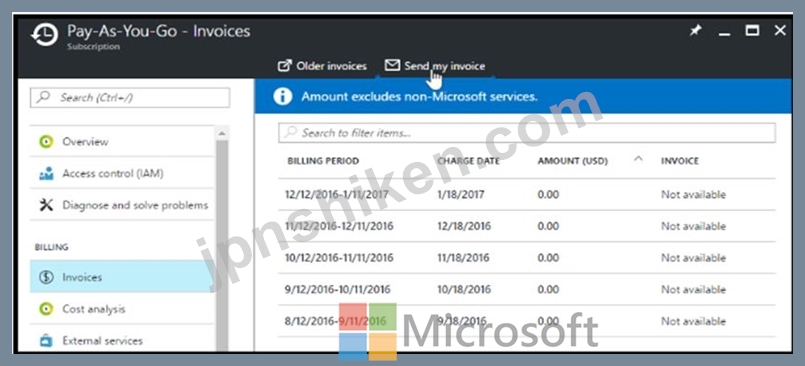Minimize the Invoices blade

point(724,34)
